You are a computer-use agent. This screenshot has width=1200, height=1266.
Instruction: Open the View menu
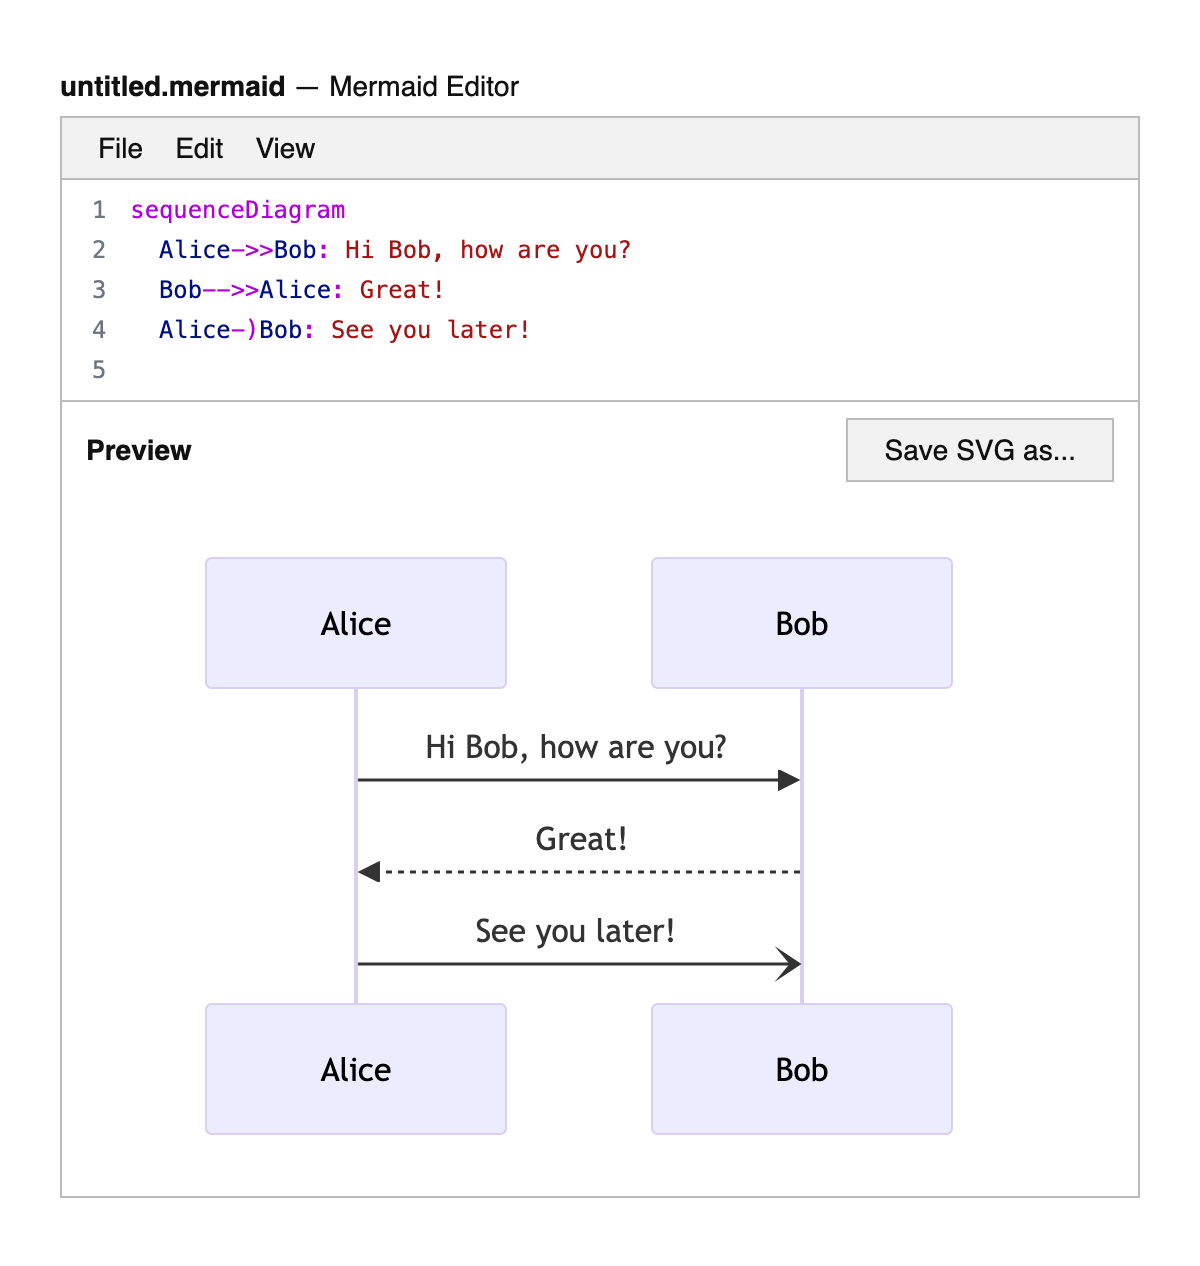(285, 149)
